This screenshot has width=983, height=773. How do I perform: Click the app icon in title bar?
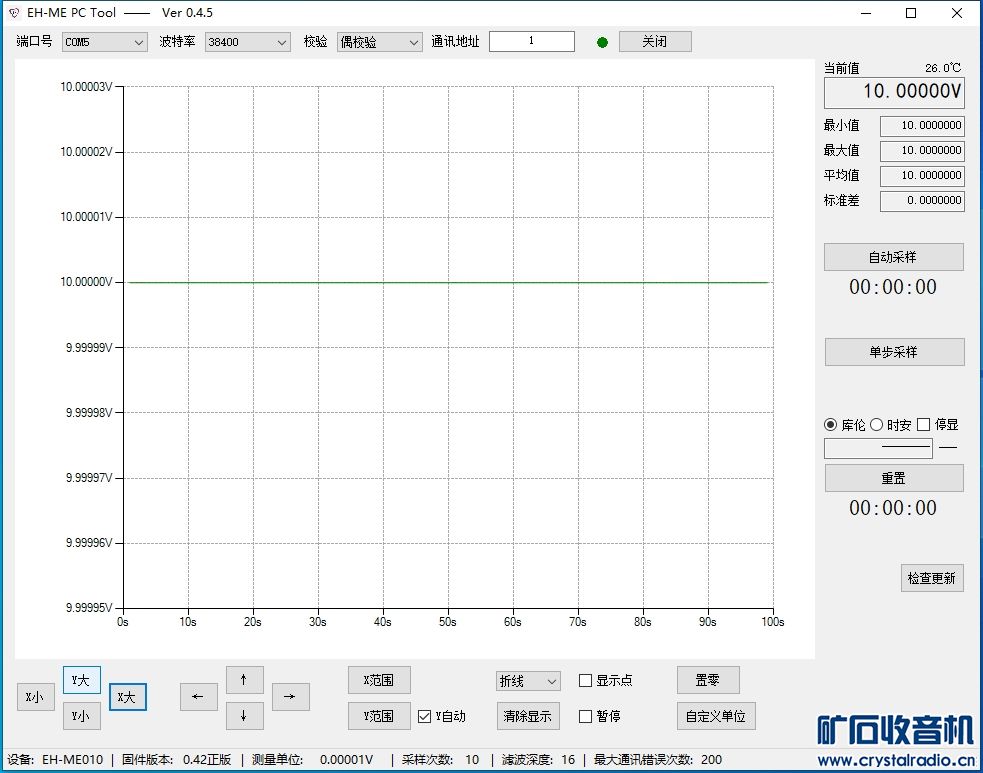[x=14, y=13]
